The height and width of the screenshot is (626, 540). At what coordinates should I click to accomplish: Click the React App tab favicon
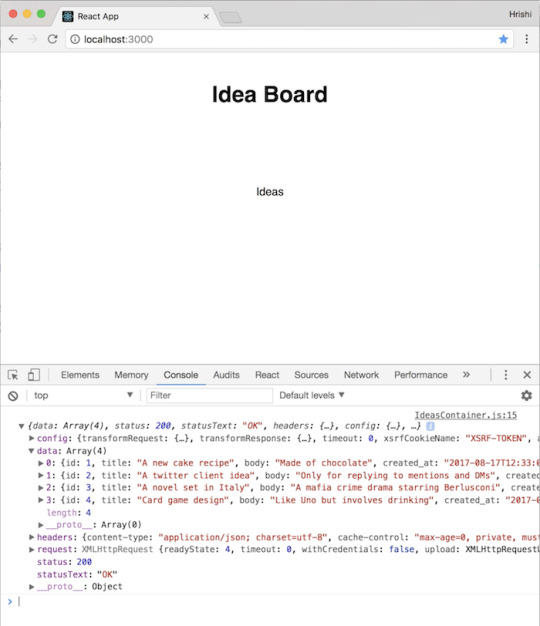[68, 16]
